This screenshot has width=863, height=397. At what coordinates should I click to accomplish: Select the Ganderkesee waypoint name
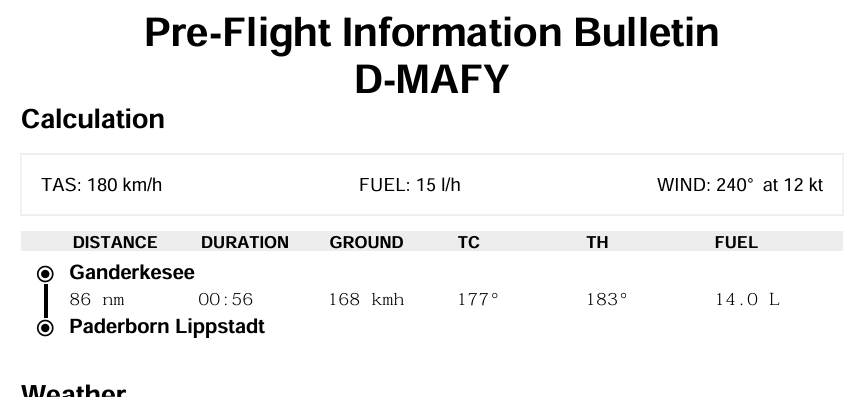pyautogui.click(x=132, y=273)
